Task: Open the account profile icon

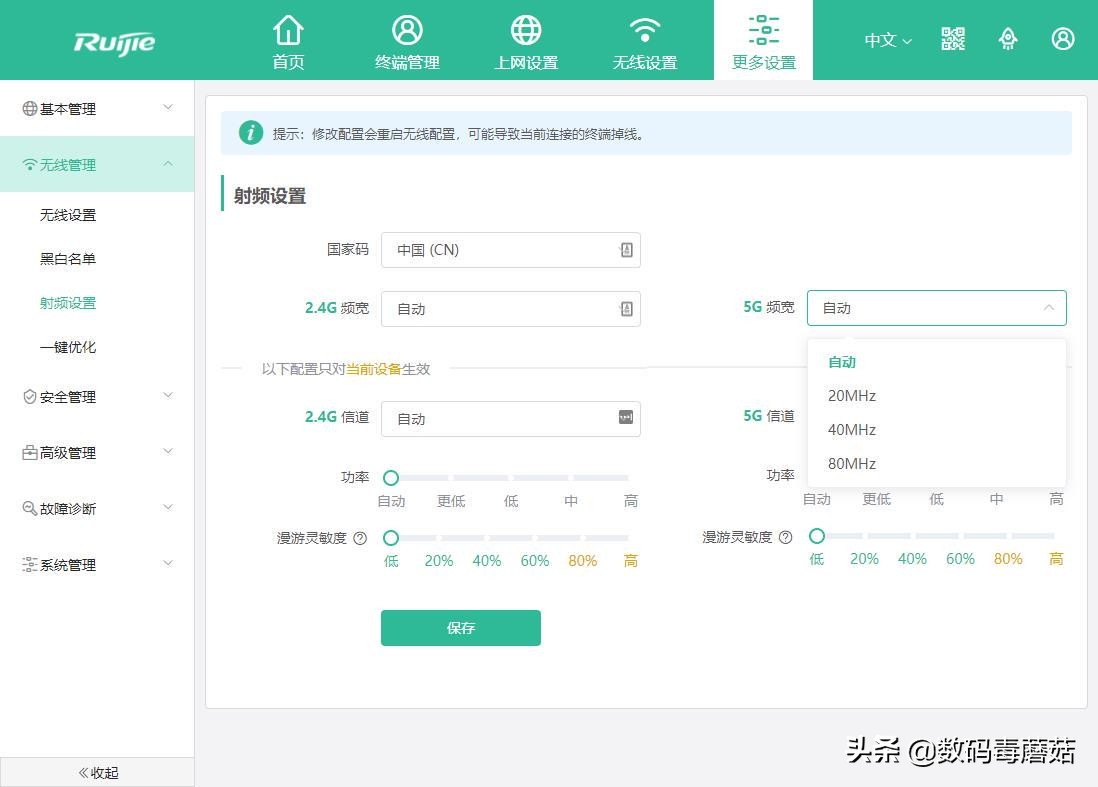Action: (1062, 39)
